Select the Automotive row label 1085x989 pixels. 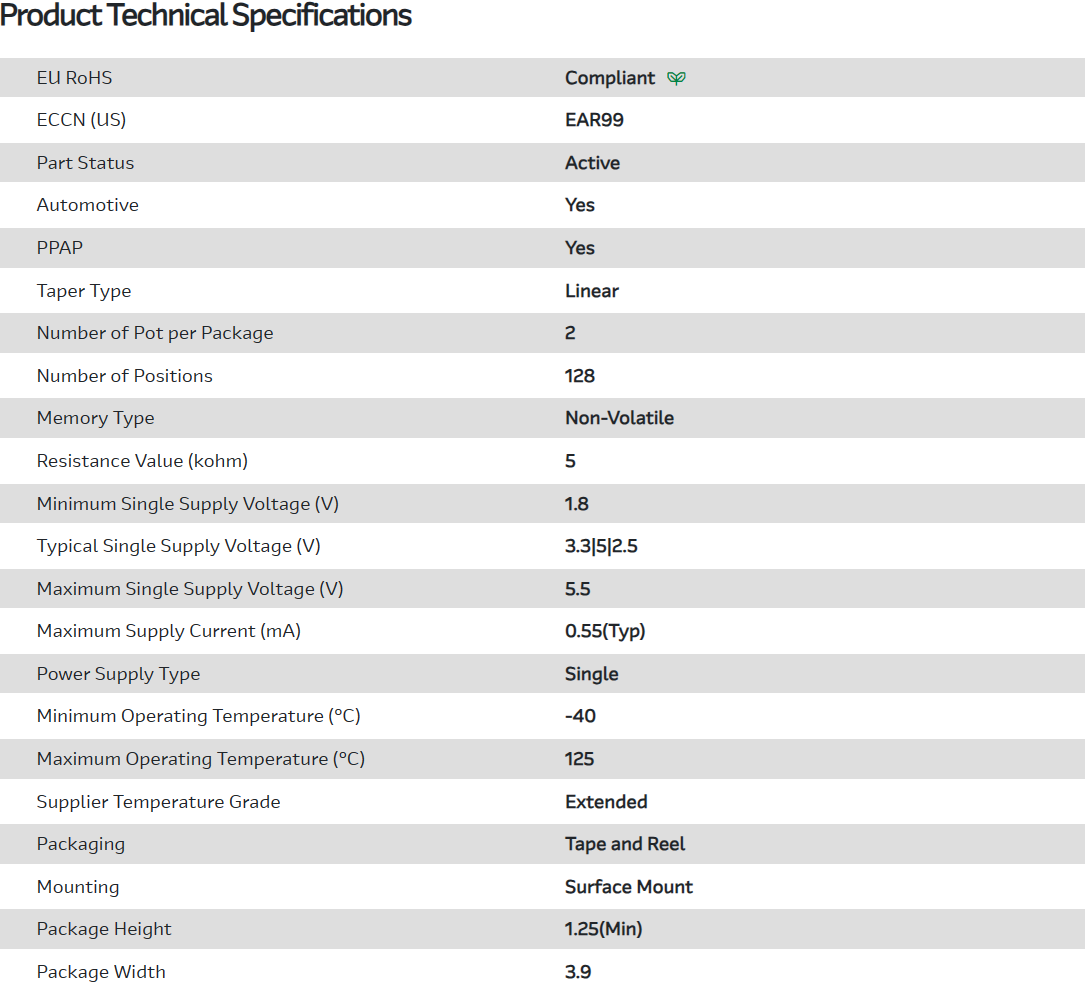pos(88,205)
